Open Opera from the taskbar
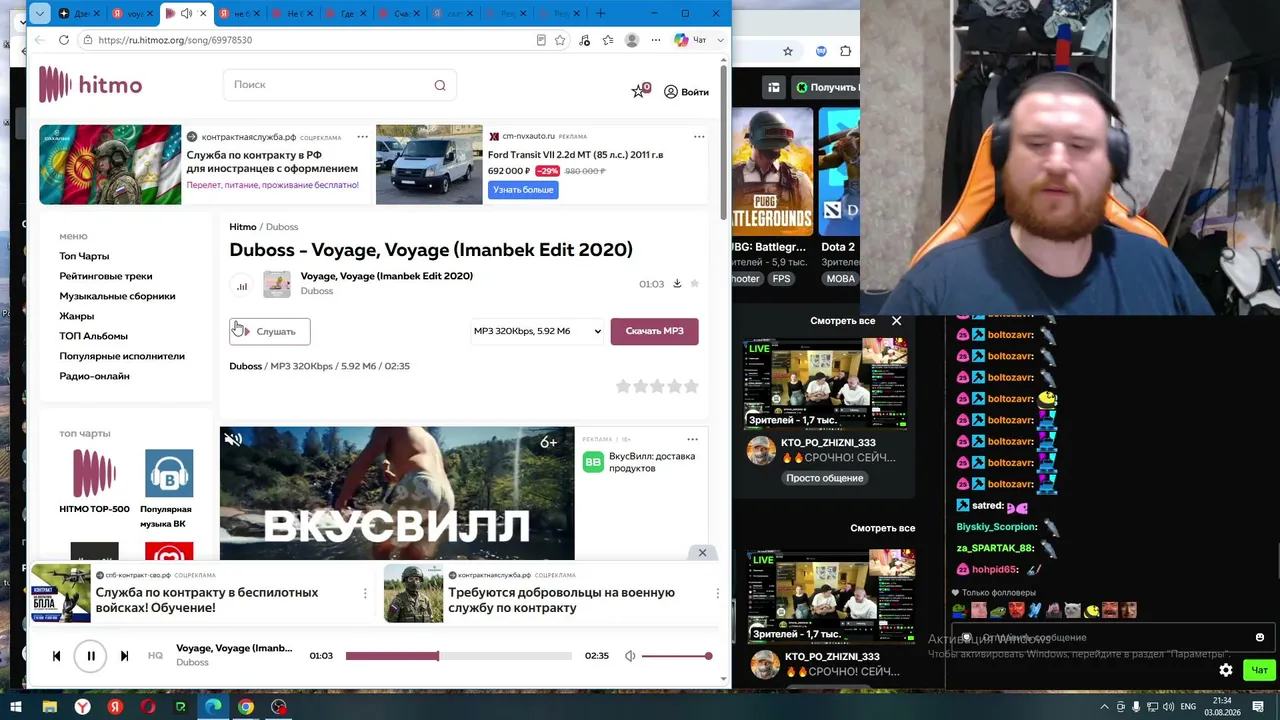The width and height of the screenshot is (1280, 720). click(148, 707)
